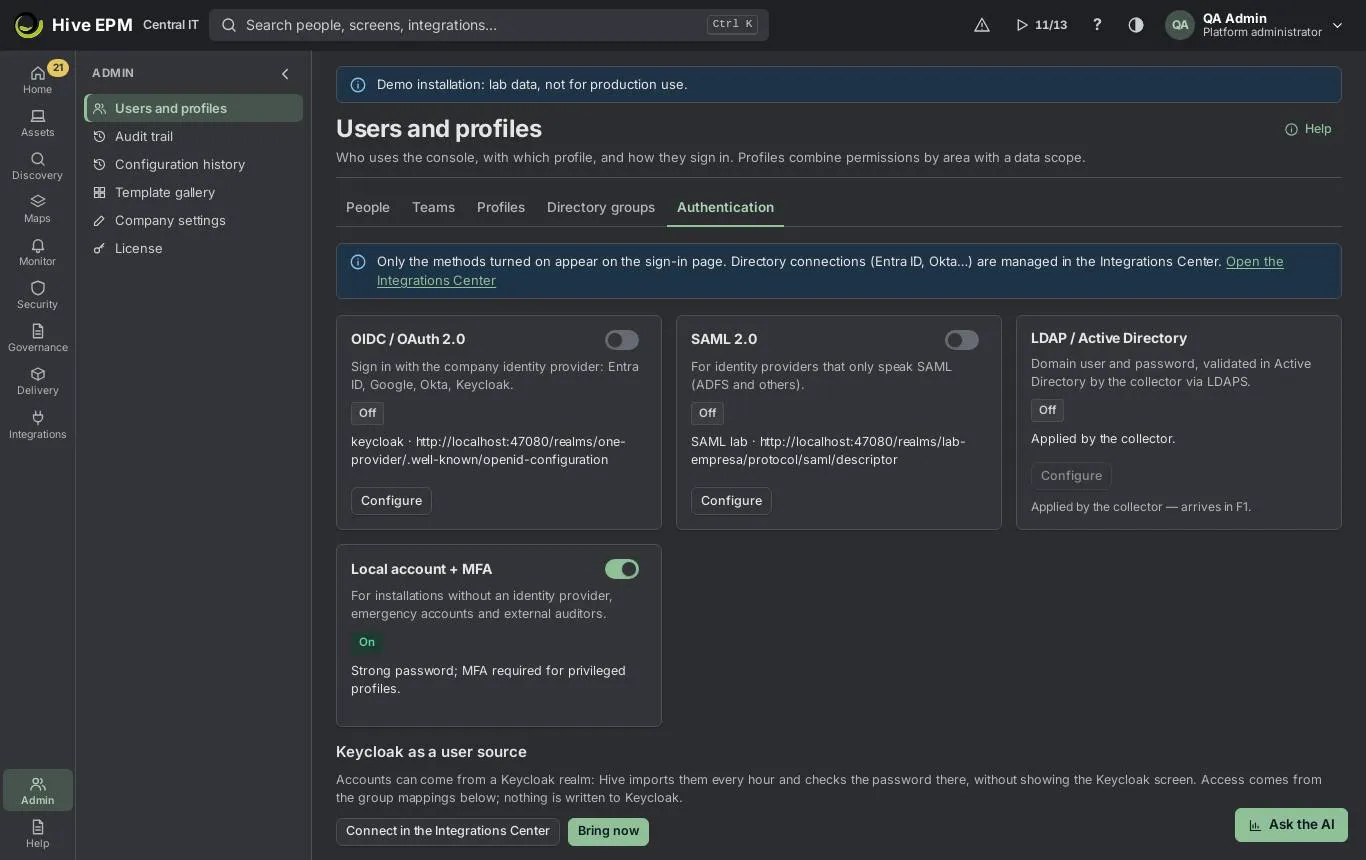
Task: Open Audit trail in the Admin menu
Action: coord(194,136)
